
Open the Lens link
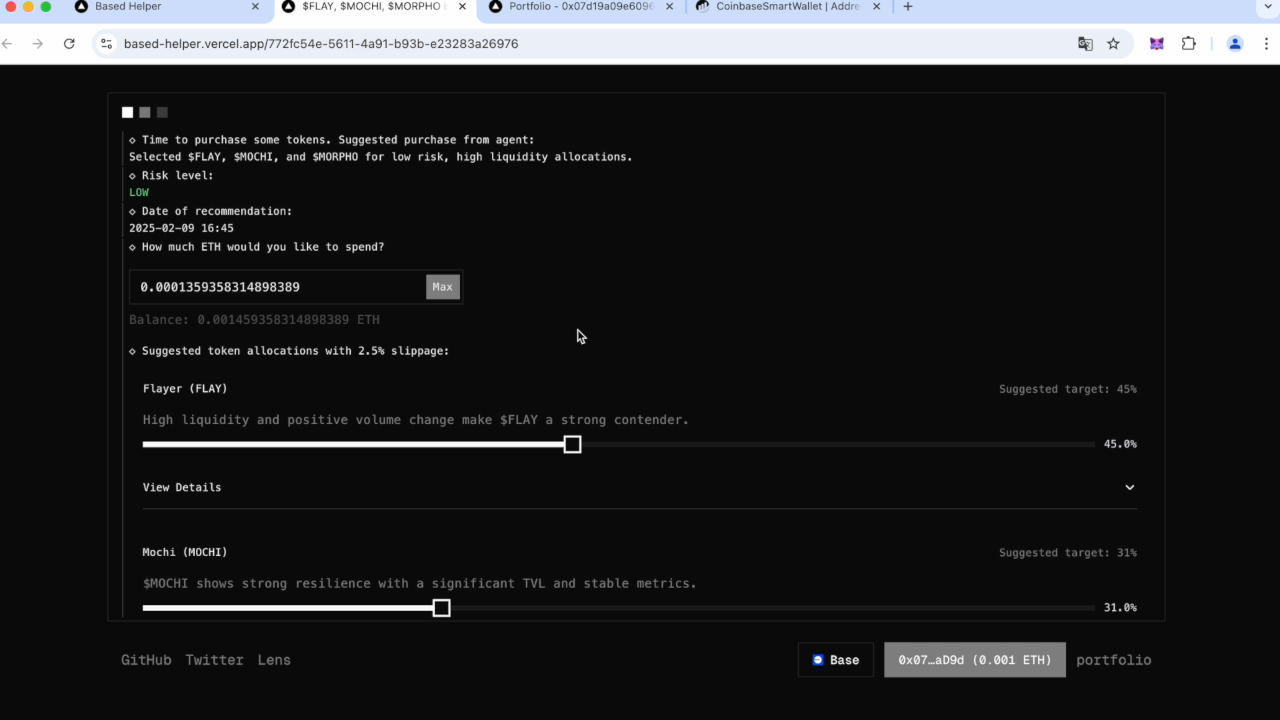pos(274,660)
